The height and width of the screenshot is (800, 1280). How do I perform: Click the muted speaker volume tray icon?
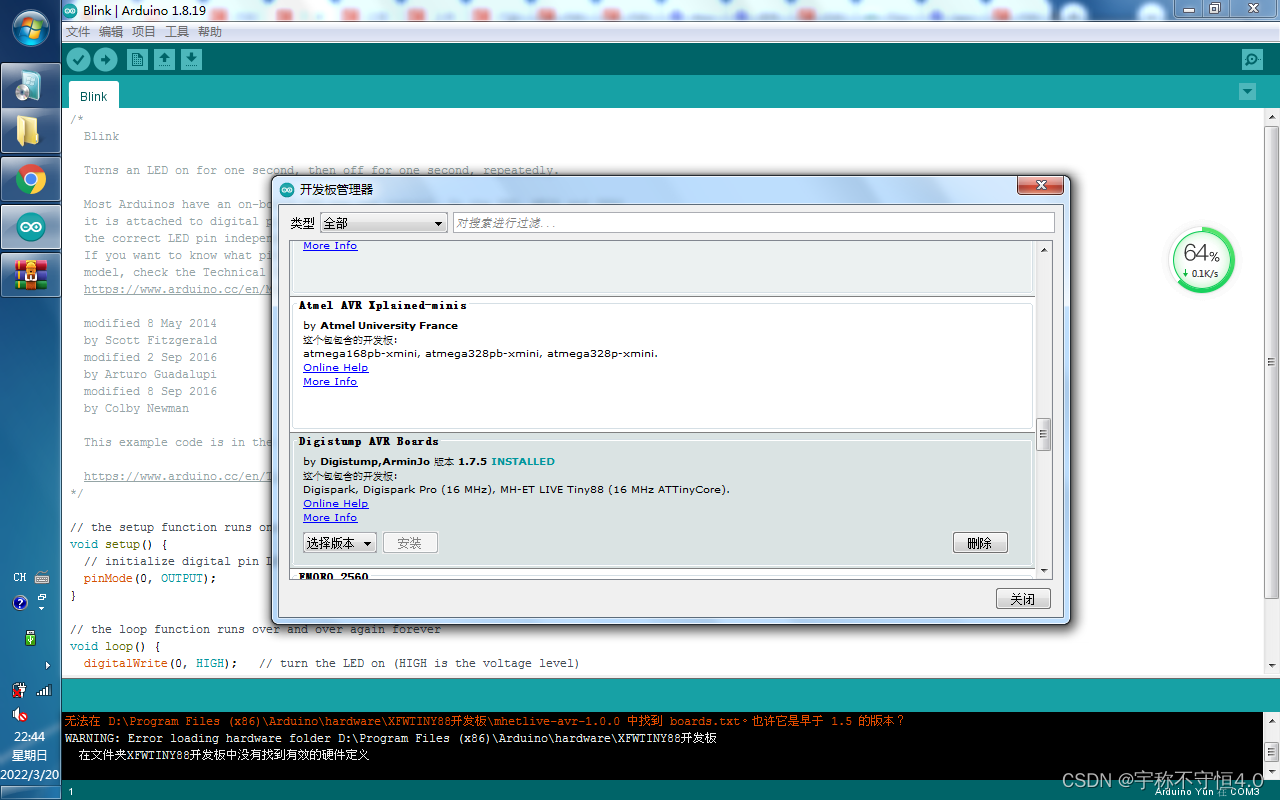click(19, 714)
